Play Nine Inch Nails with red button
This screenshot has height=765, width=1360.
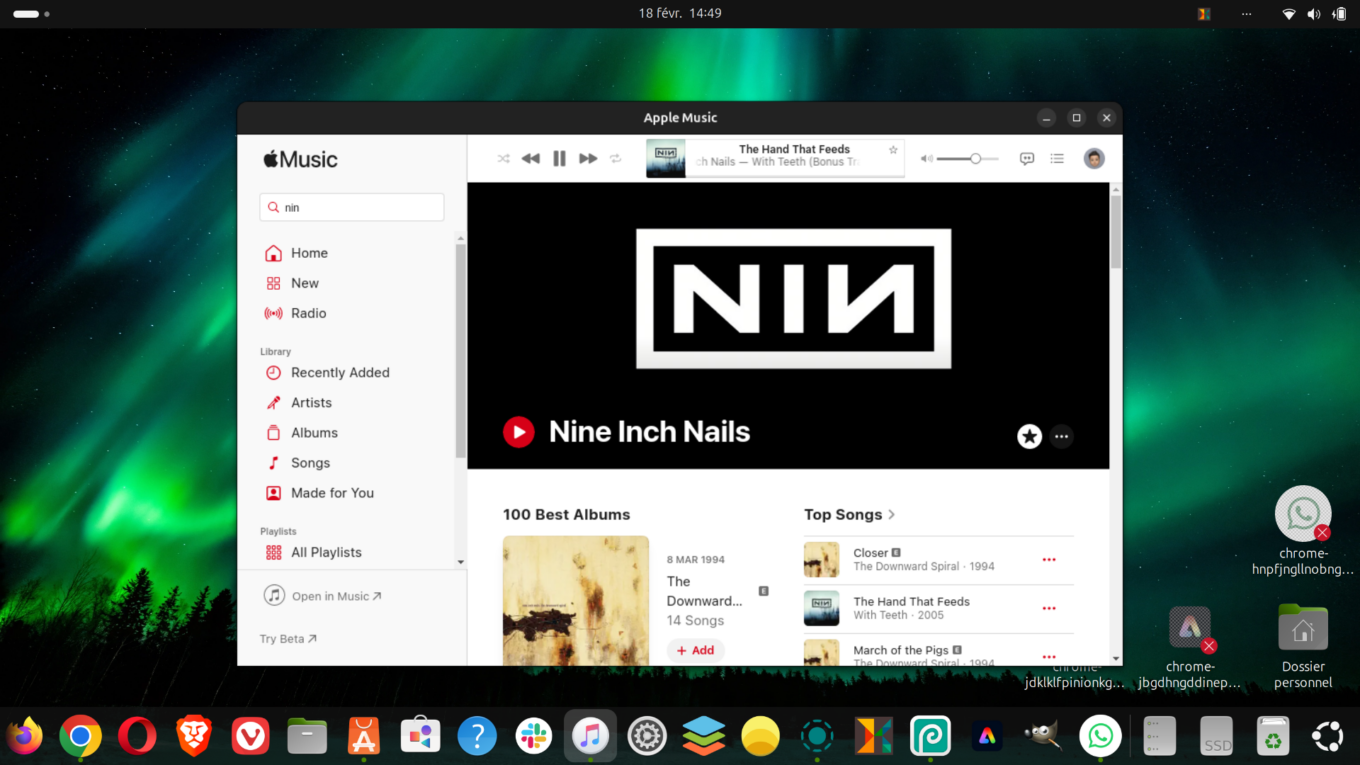[x=518, y=432]
